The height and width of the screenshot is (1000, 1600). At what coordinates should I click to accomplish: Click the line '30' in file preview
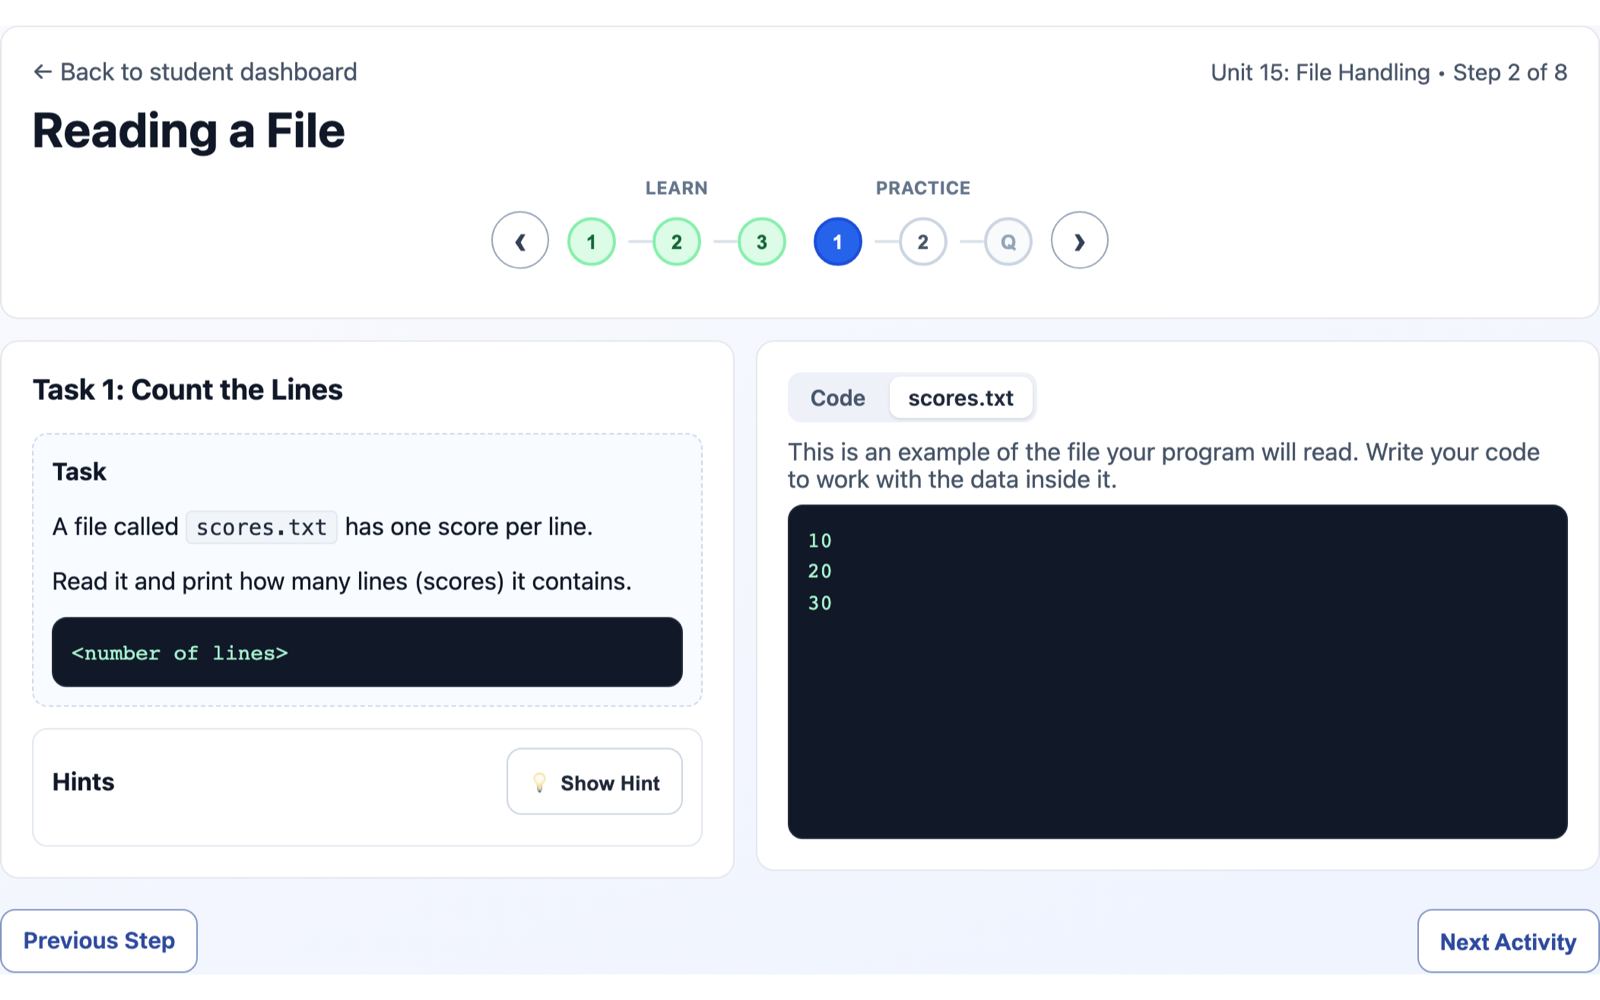click(820, 603)
